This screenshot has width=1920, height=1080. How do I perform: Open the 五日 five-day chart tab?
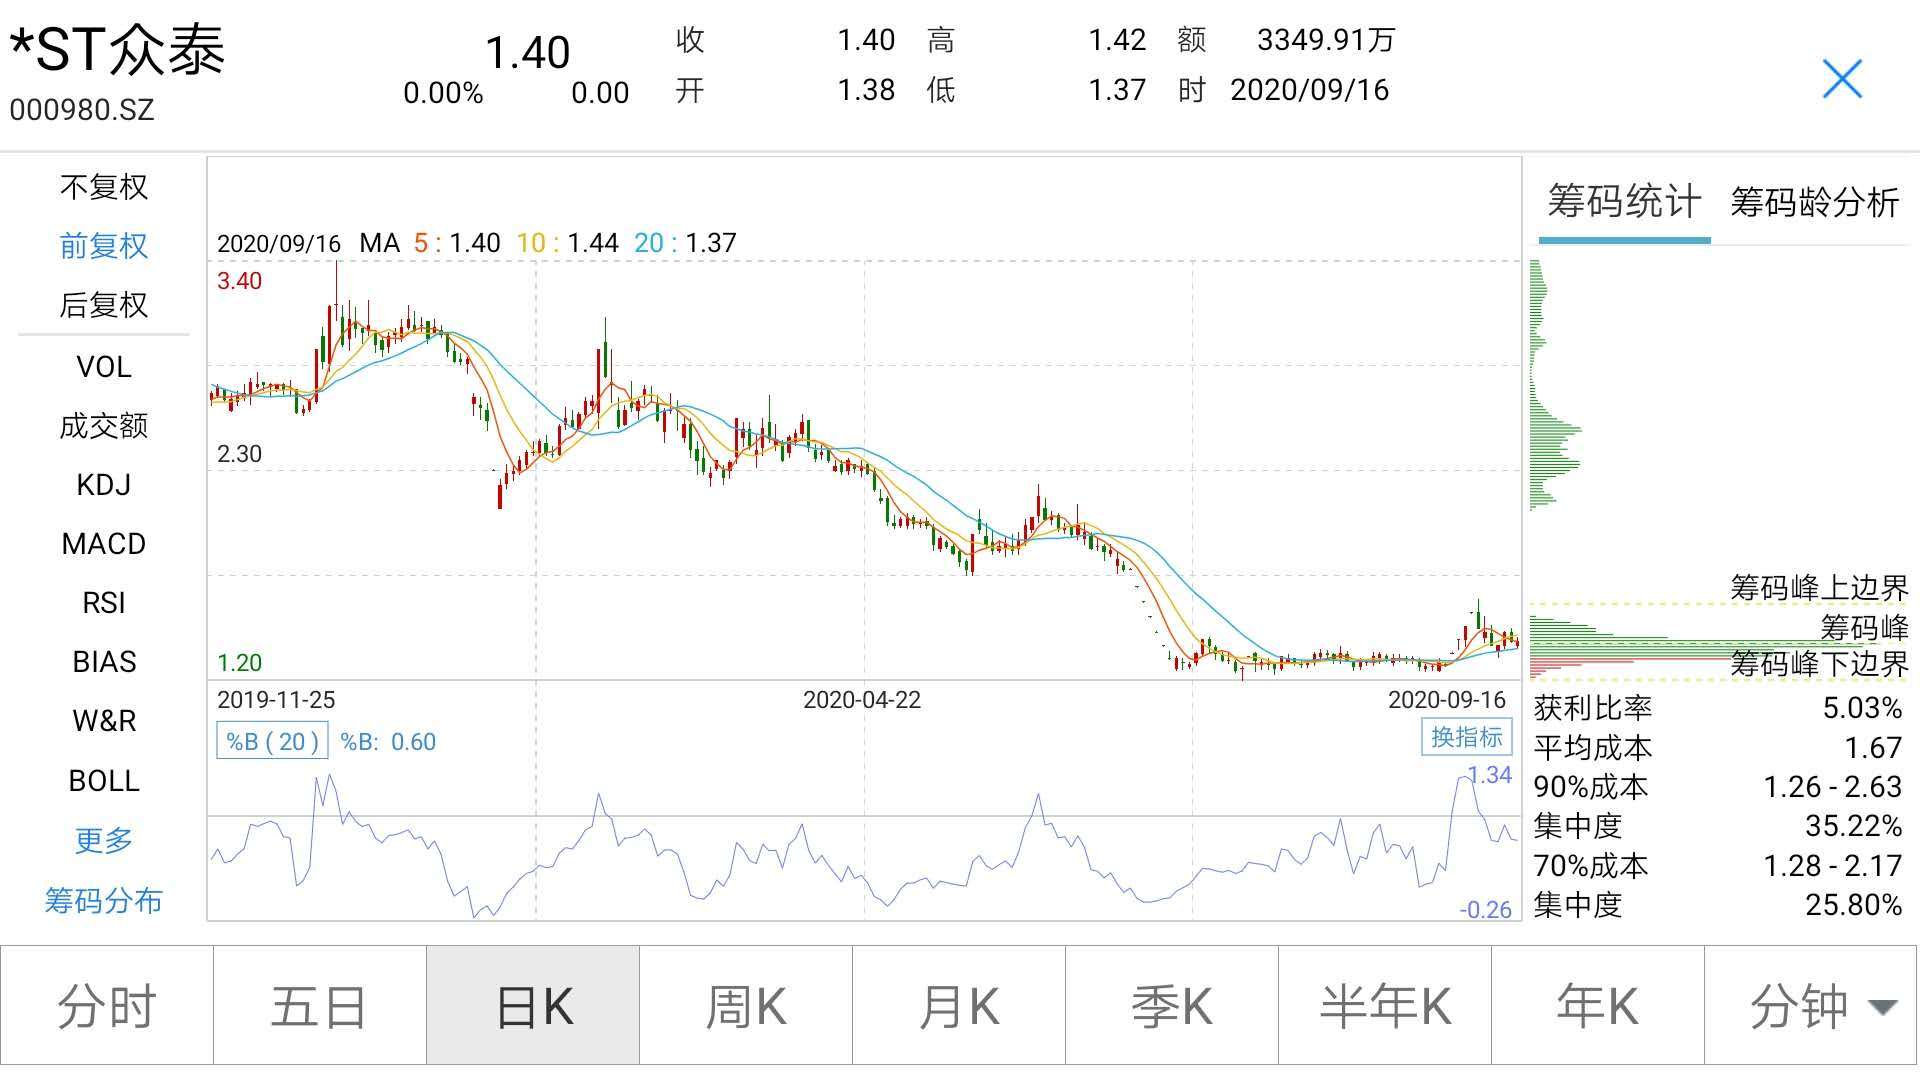(320, 1006)
